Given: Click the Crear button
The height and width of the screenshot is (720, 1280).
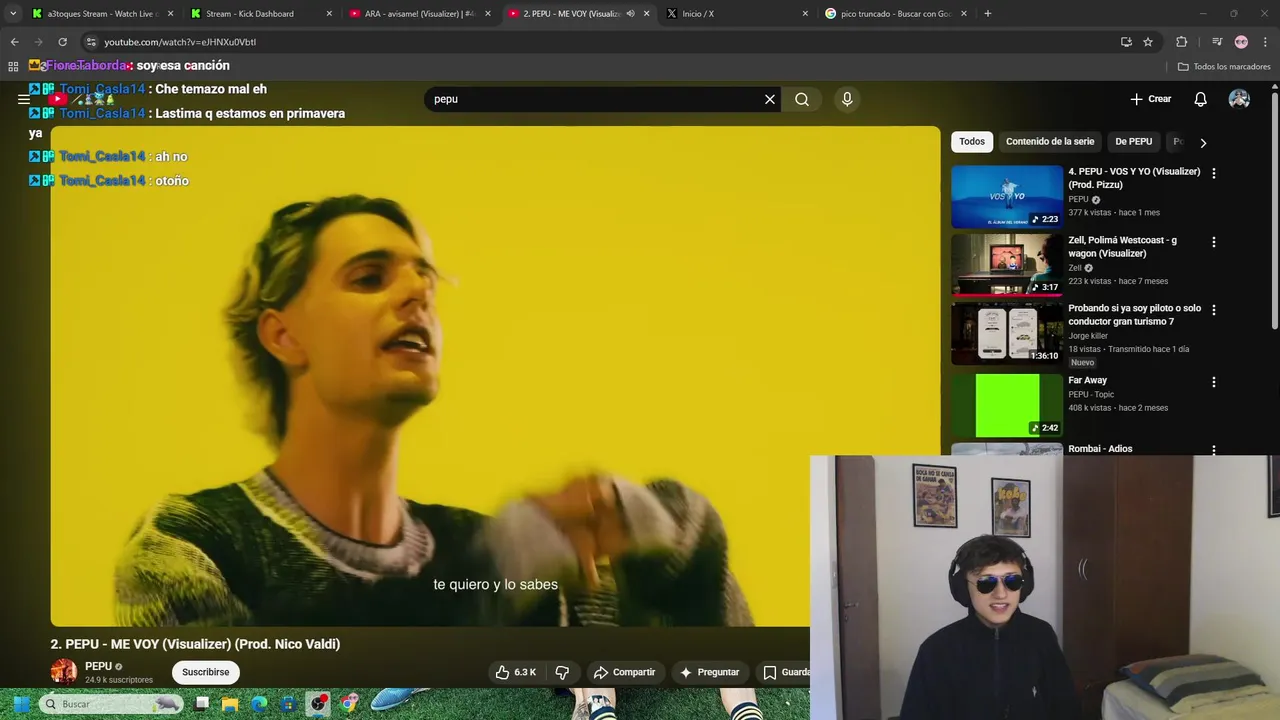Looking at the screenshot, I should point(1150,99).
